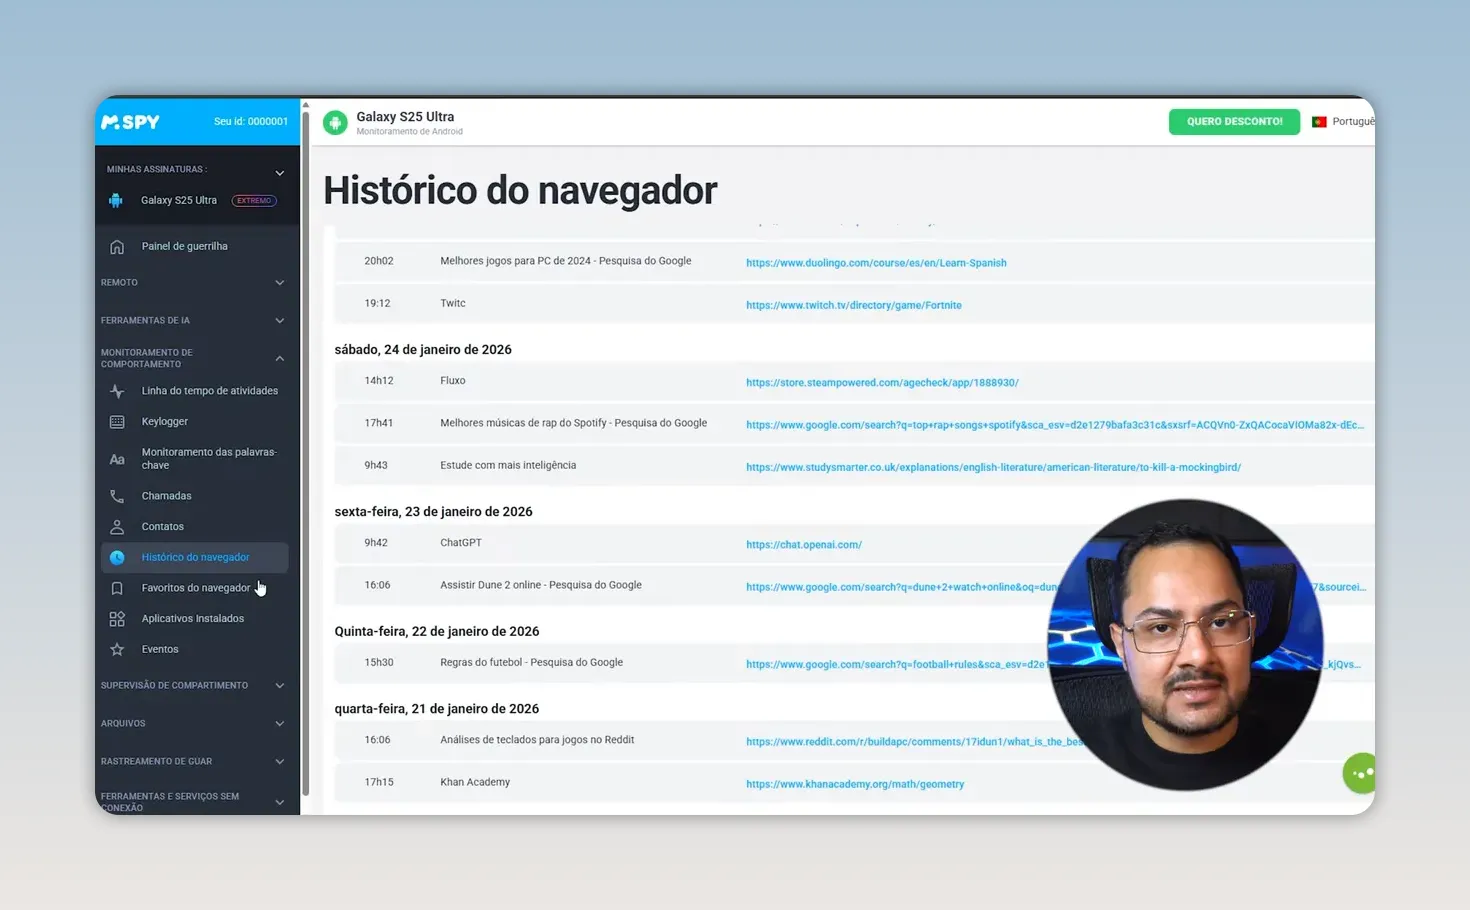Image resolution: width=1470 pixels, height=910 pixels.
Task: Click the Keylogger keyboard icon
Action: [117, 422]
